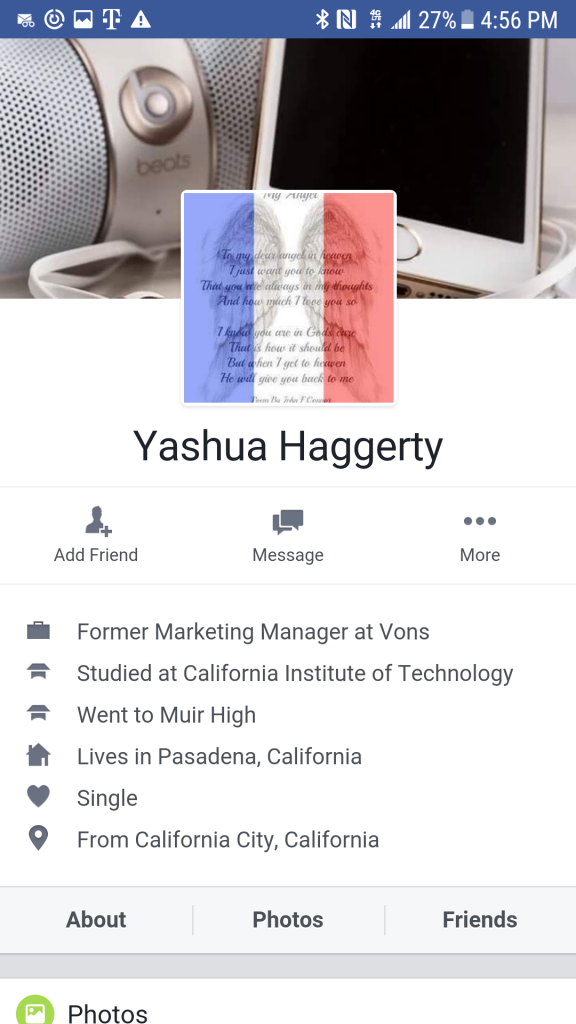The width and height of the screenshot is (576, 1024).
Task: Open the Message chat icon
Action: [x=288, y=522]
